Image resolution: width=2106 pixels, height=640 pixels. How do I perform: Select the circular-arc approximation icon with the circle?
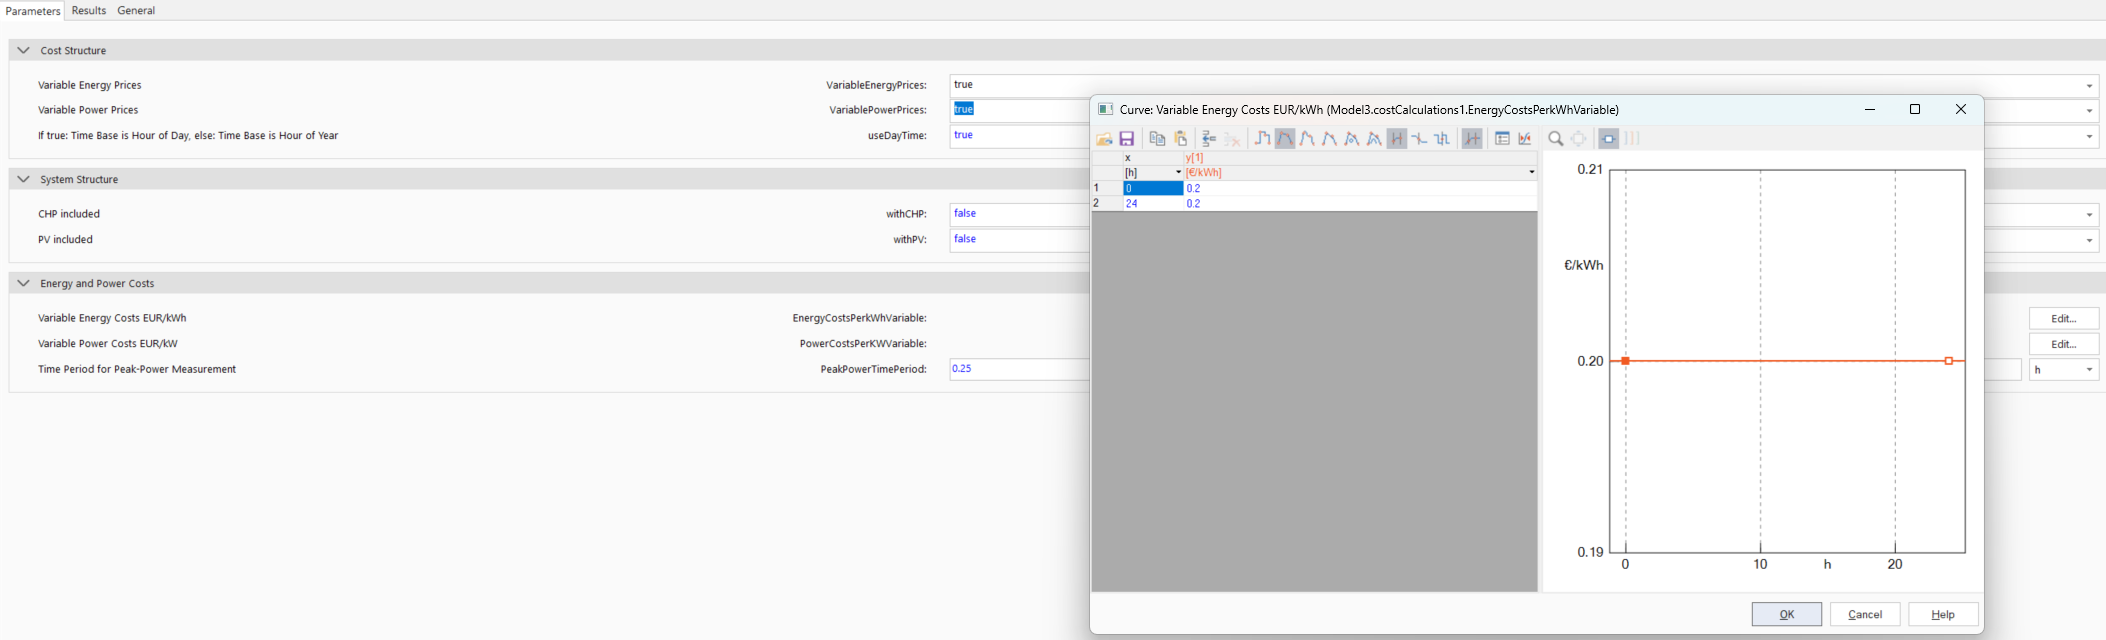coord(1352,138)
